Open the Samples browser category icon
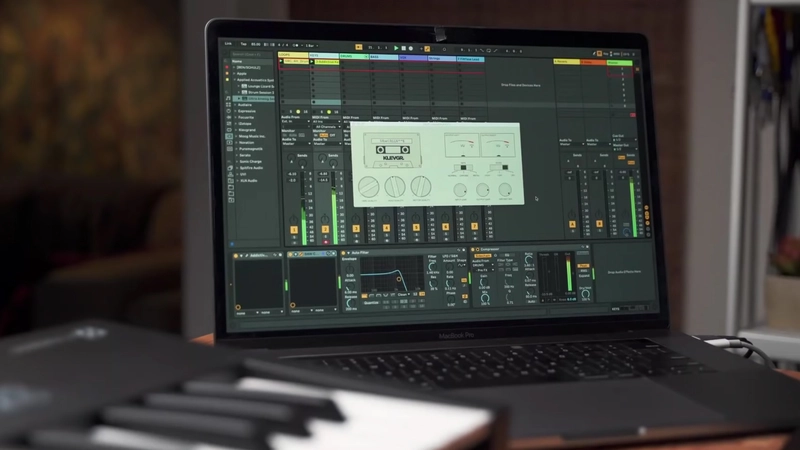This screenshot has width=800, height=450. 229,149
